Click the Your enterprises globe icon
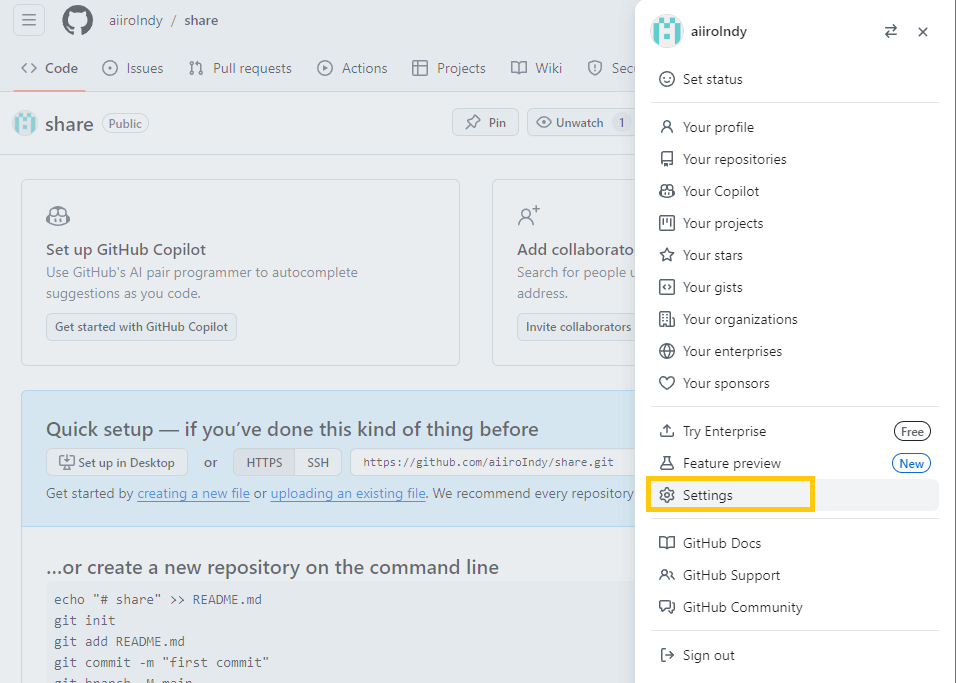 (x=667, y=351)
